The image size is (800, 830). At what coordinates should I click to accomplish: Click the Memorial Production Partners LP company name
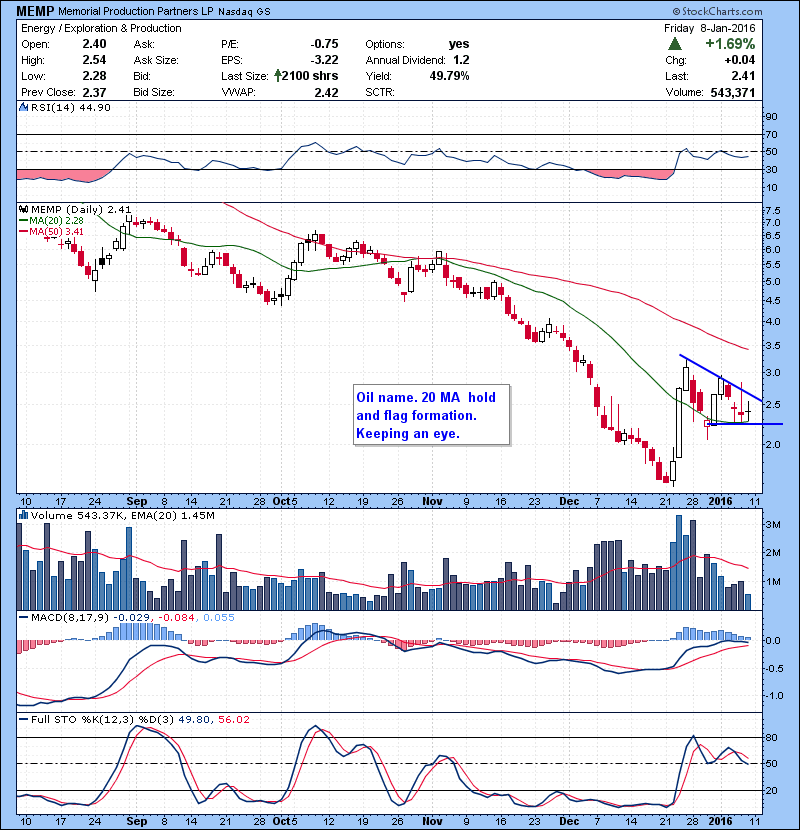(136, 12)
